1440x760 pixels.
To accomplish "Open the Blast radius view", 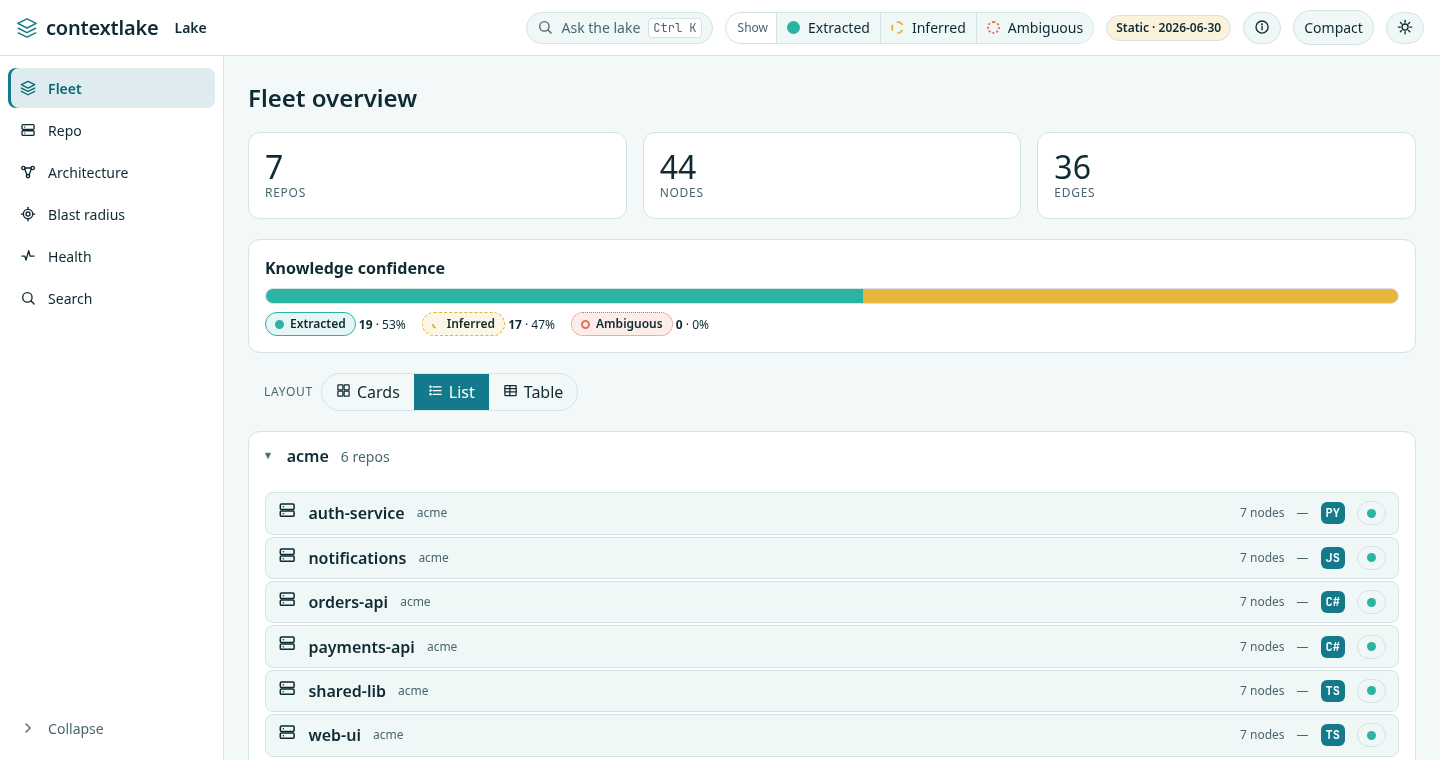I will 112,214.
